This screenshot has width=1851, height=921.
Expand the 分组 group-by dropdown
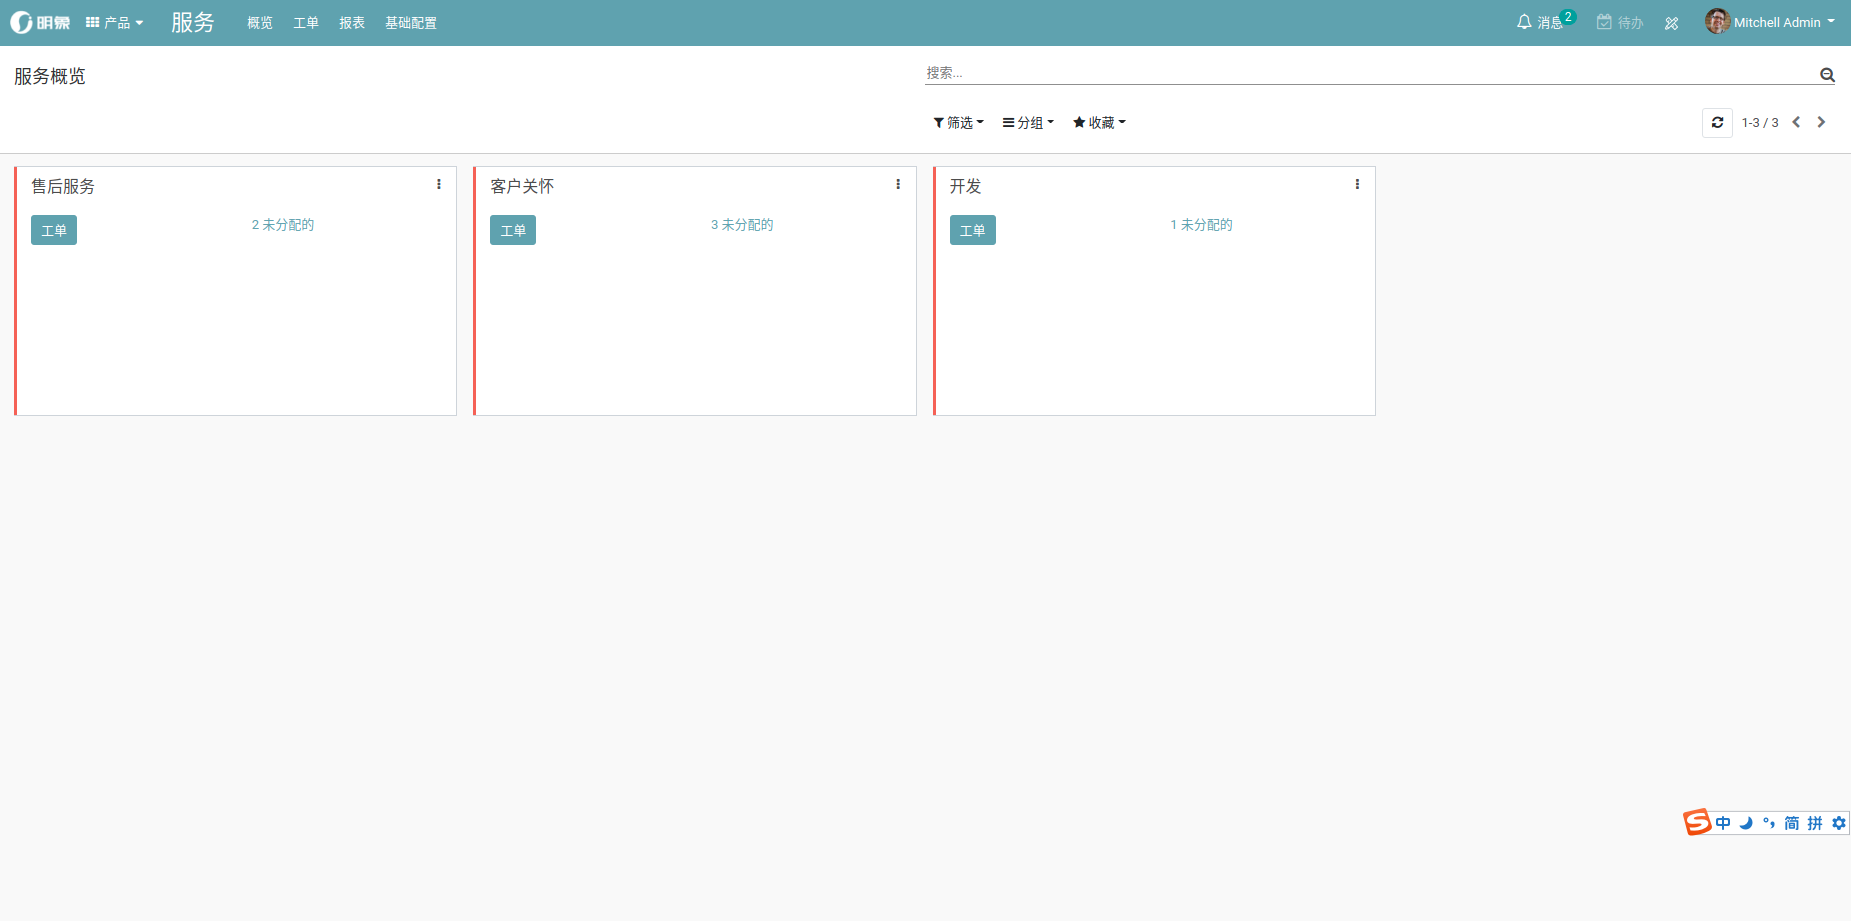tap(1027, 122)
